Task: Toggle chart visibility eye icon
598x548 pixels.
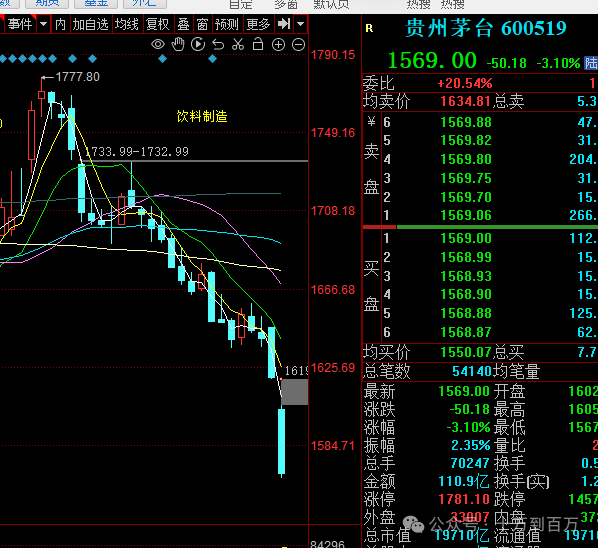Action: pyautogui.click(x=158, y=45)
